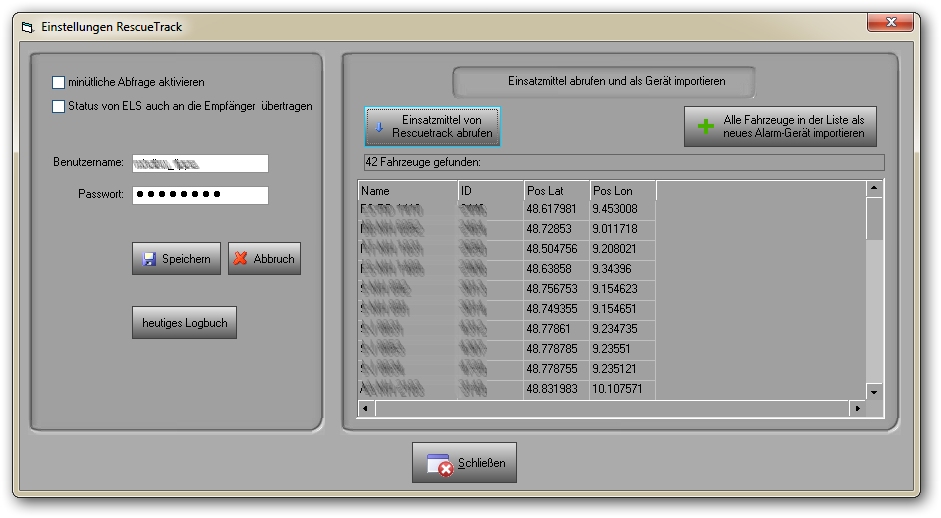Close window with the red X button
Screen dimensions: 941x518
tap(891, 22)
